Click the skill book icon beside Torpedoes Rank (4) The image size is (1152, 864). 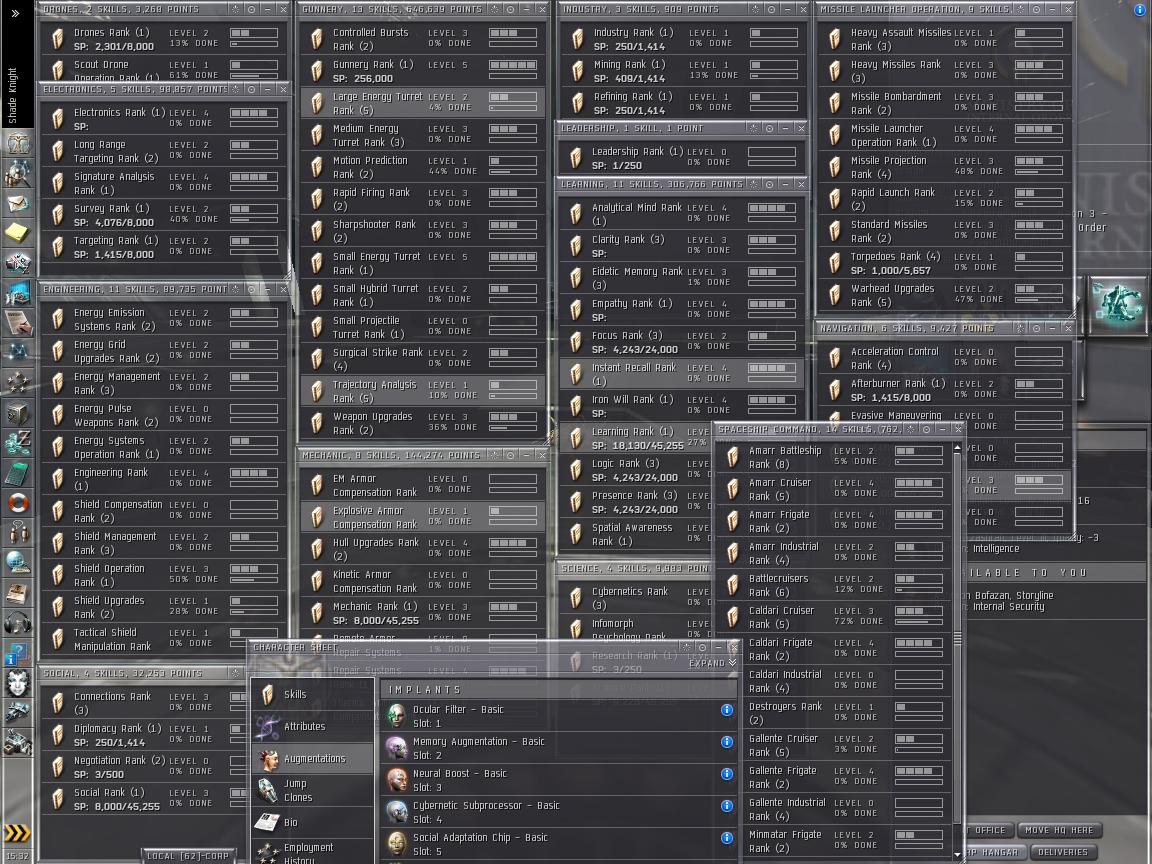tap(835, 263)
